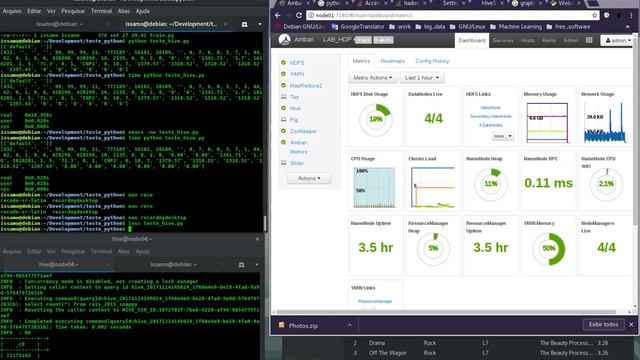Viewport: 640px width, 360px height.
Task: Open the Hosts page in Ambari
Action: (x=527, y=40)
